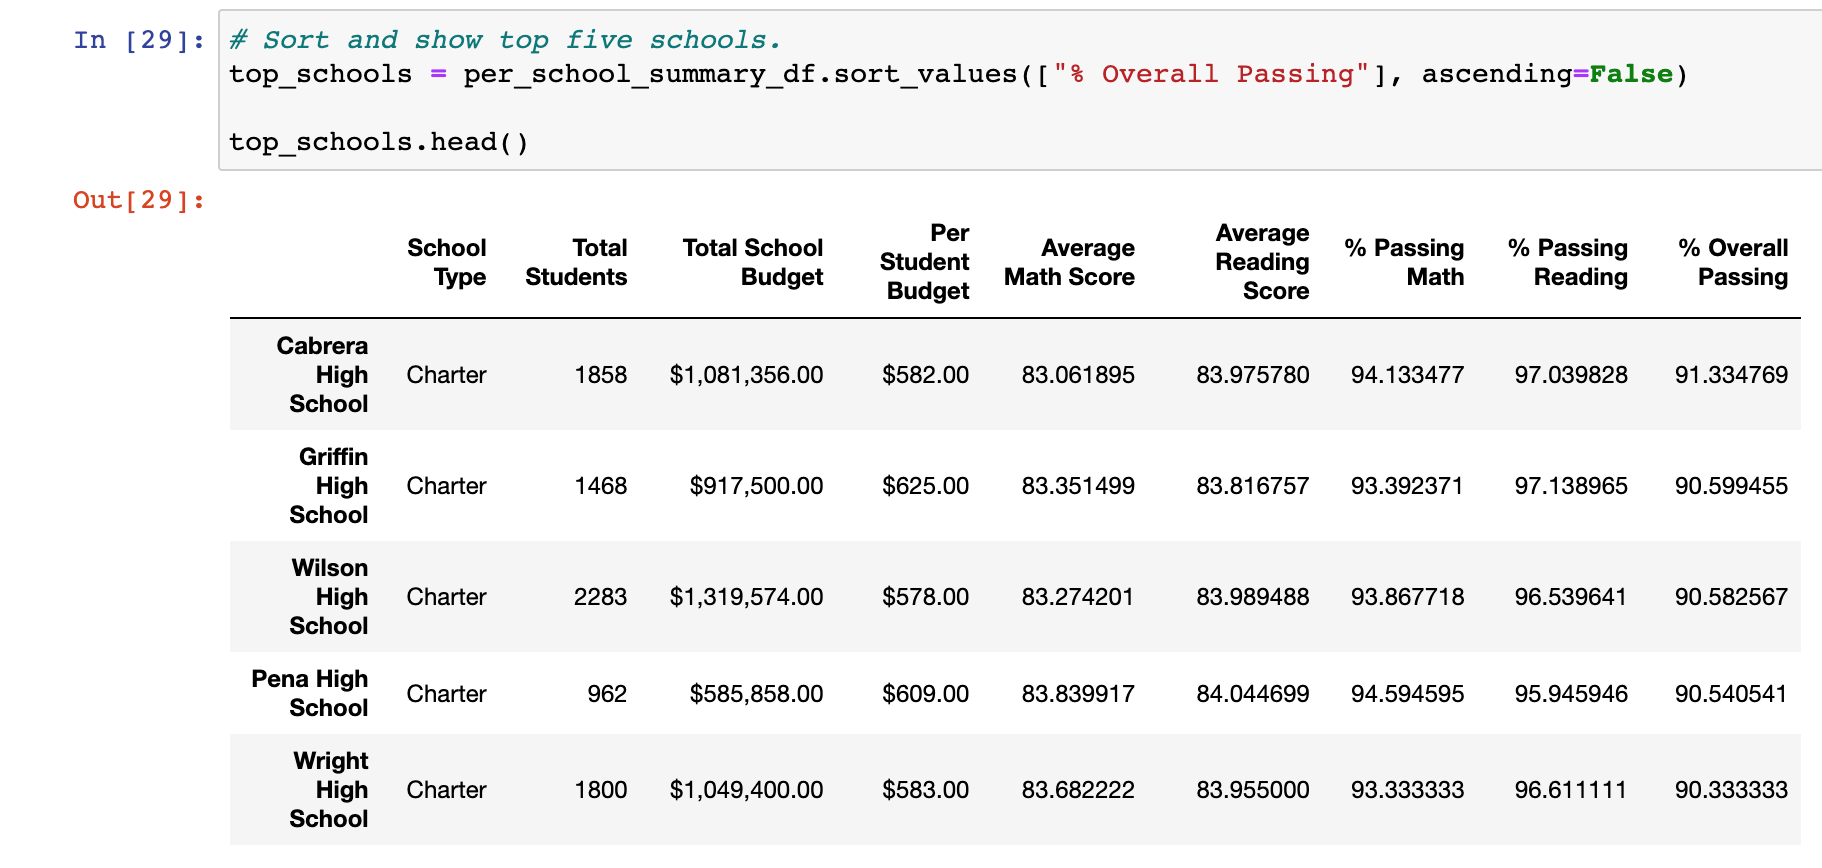Click the budget value $1,319,574.00
The width and height of the screenshot is (1822, 868).
[x=746, y=597]
